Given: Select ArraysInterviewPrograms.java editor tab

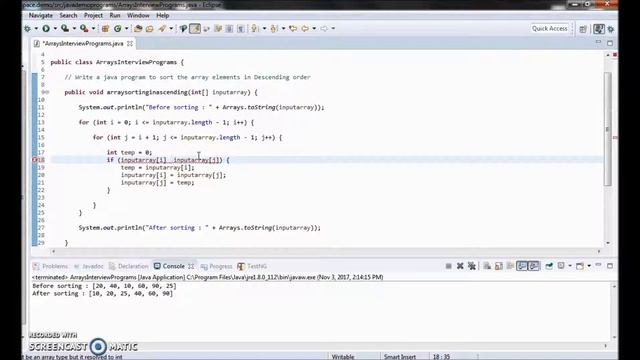Looking at the screenshot, I should click(x=83, y=43).
